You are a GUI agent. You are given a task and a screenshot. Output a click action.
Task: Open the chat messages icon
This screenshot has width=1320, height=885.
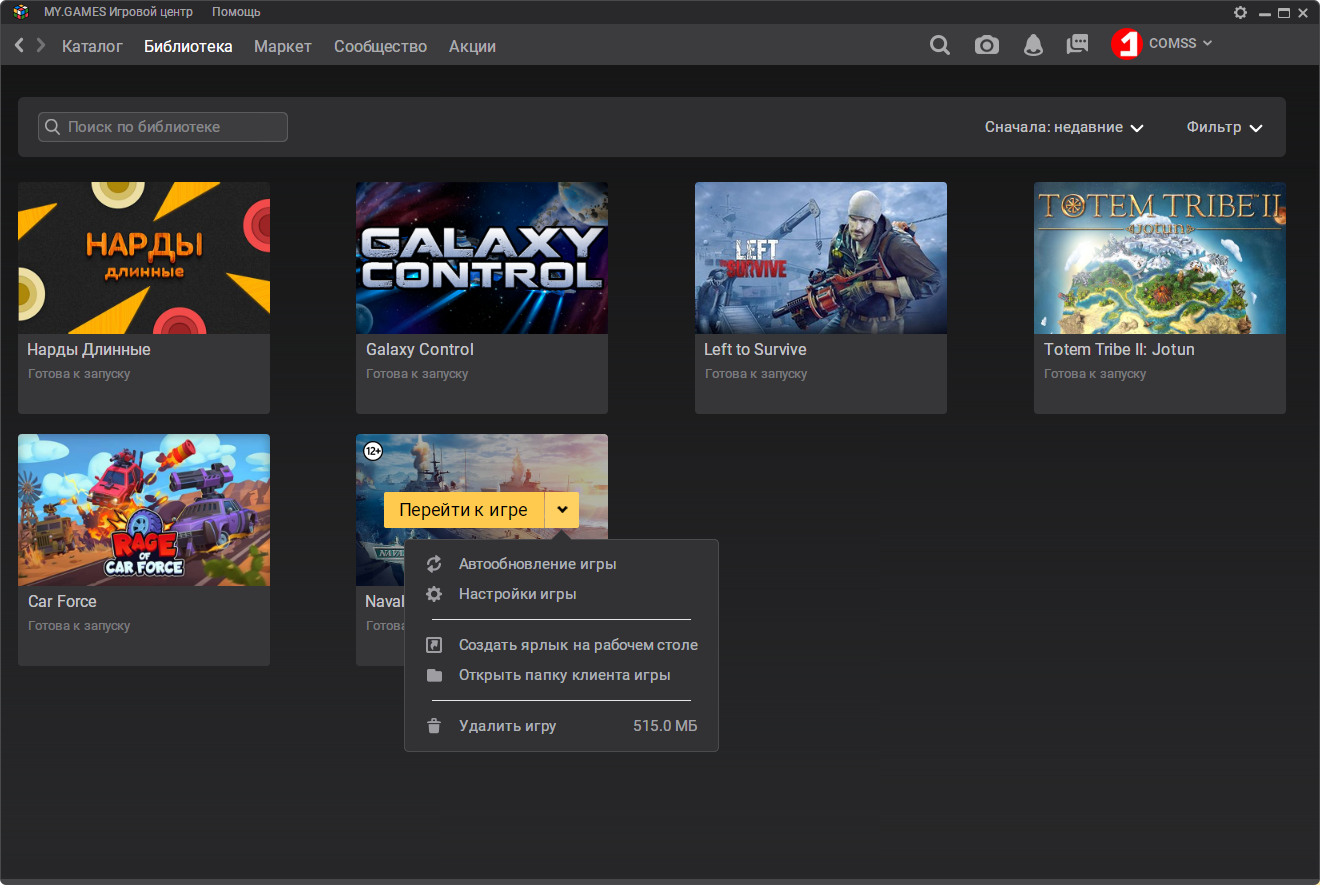click(1077, 45)
